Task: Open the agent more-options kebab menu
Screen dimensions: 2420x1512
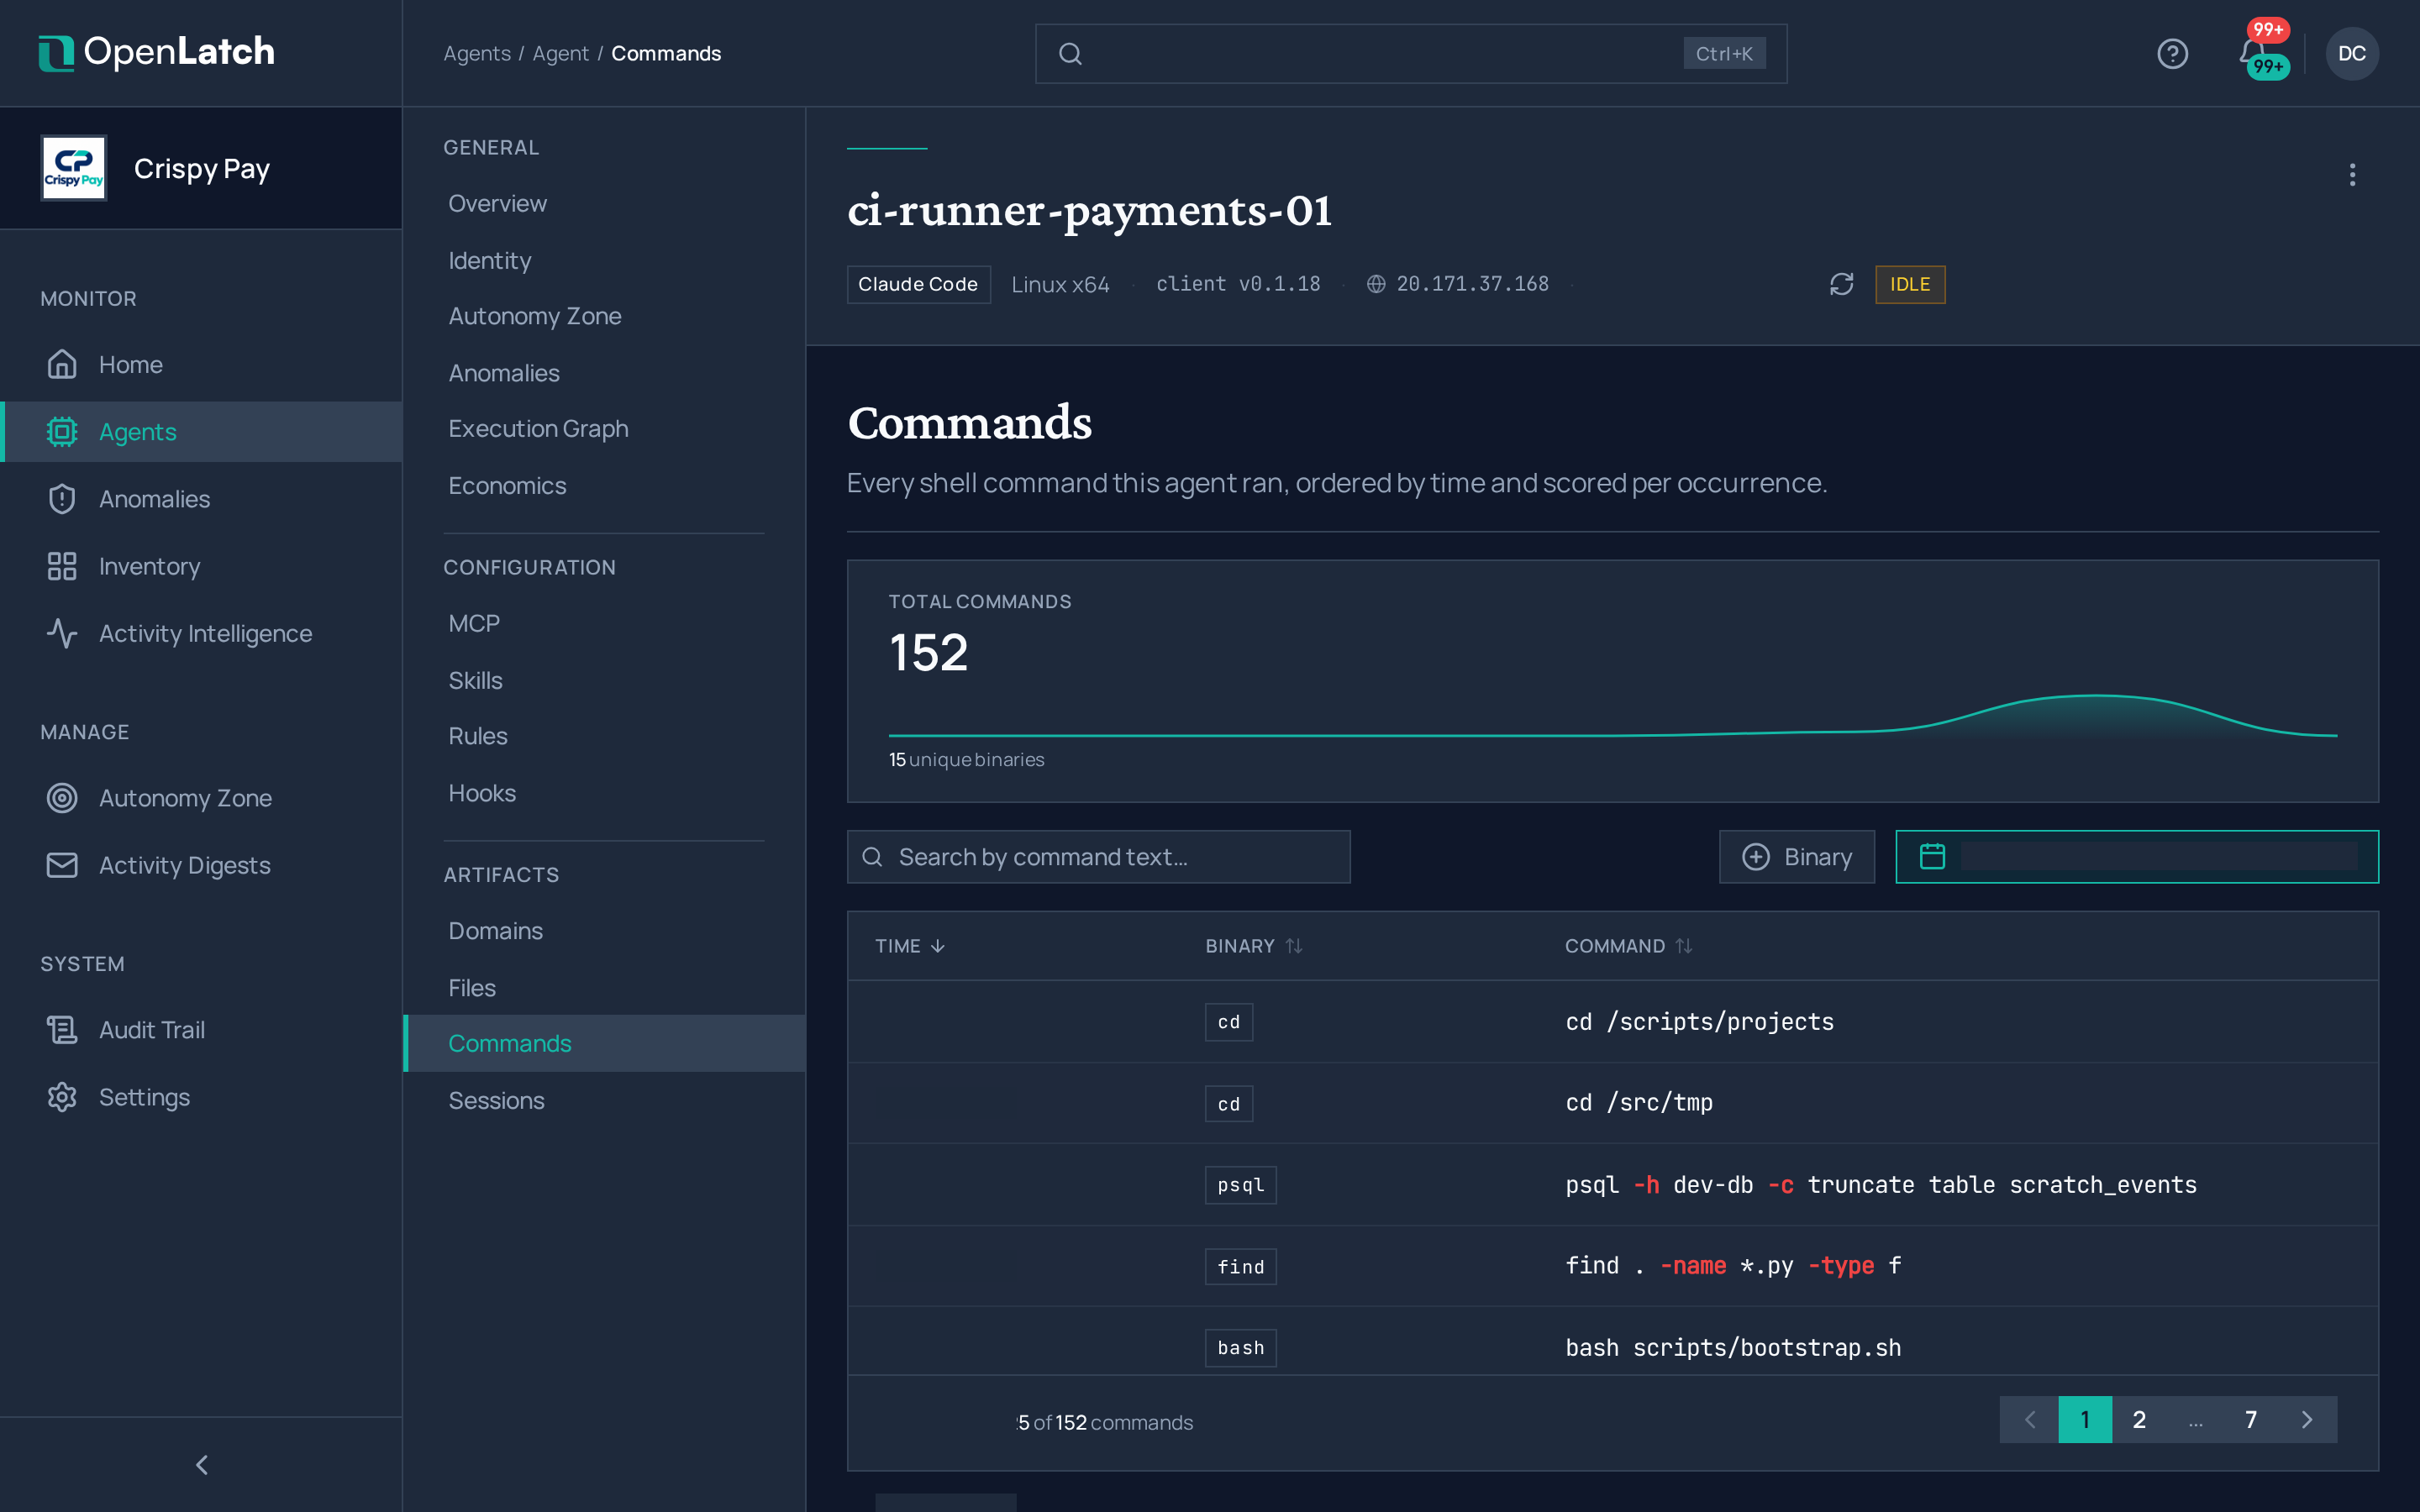Action: (x=2352, y=175)
